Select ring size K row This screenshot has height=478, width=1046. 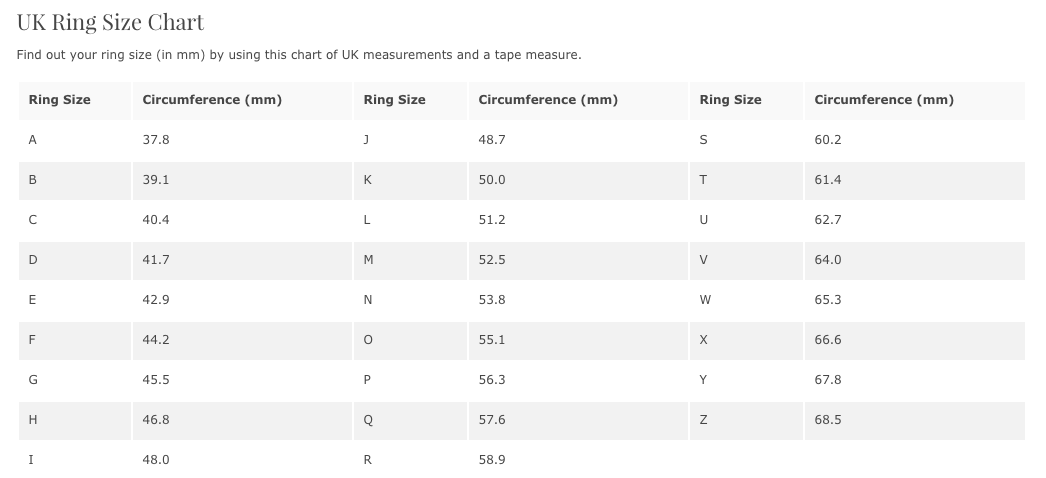[522, 180]
